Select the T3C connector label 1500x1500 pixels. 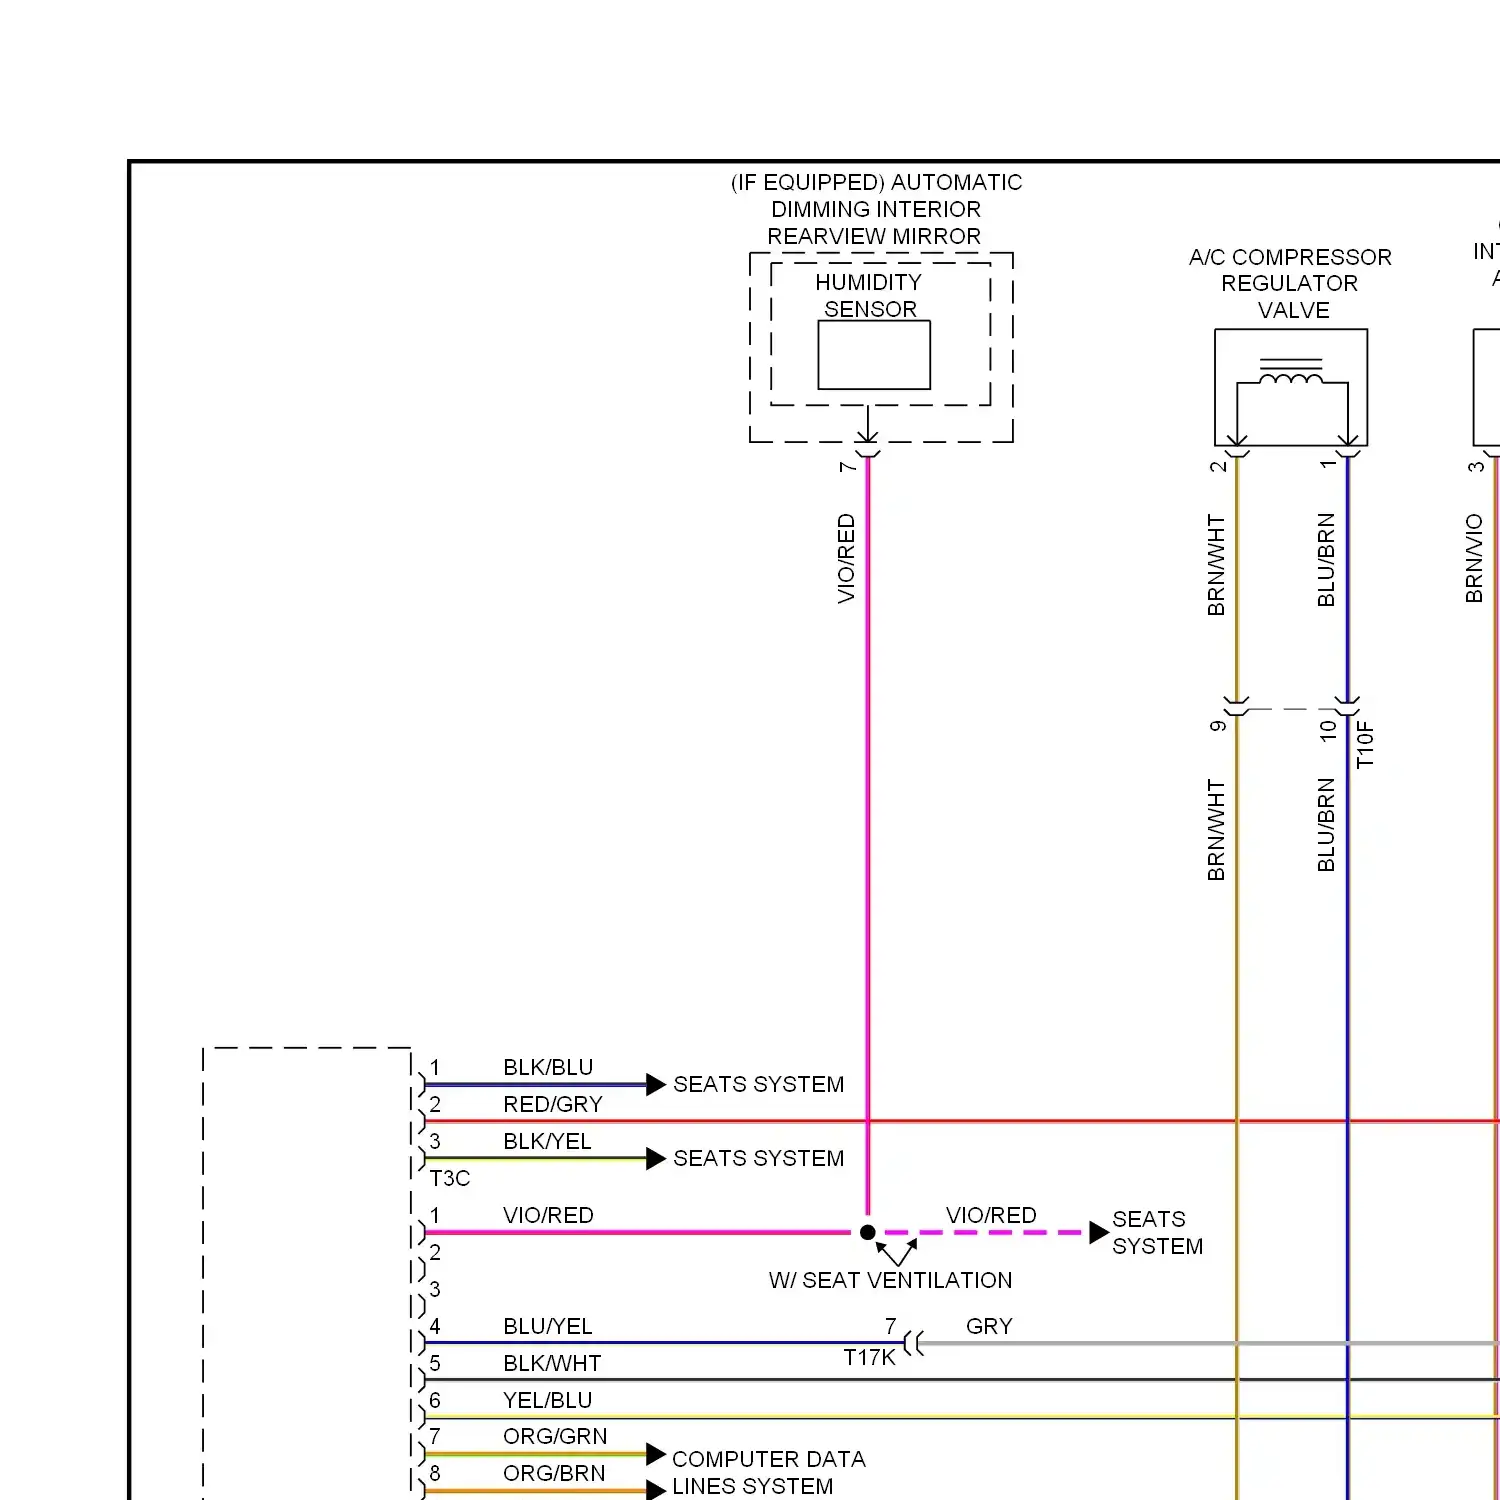click(450, 1178)
